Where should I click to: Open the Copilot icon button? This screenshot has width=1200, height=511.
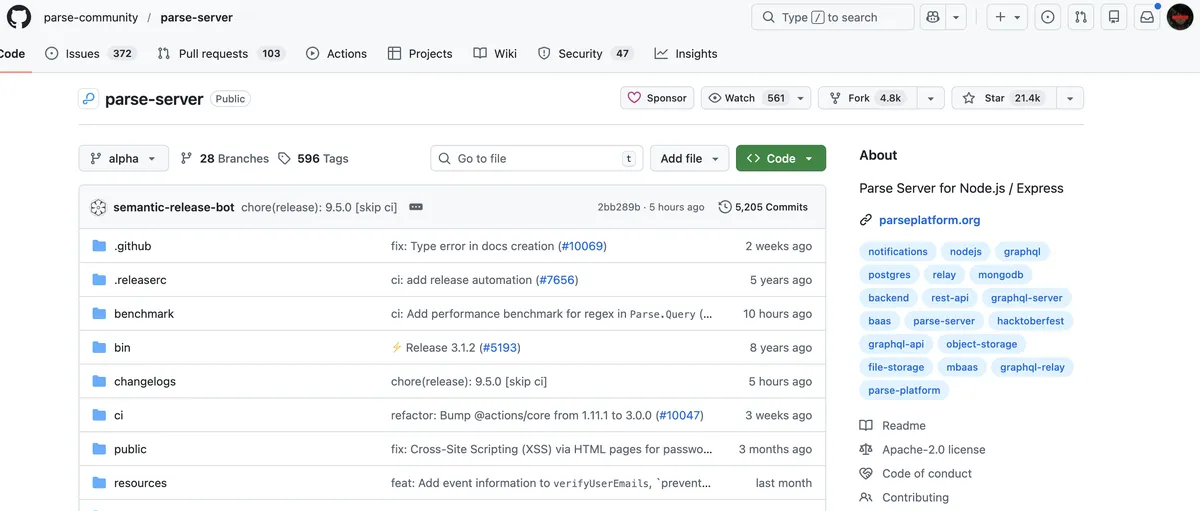click(931, 17)
